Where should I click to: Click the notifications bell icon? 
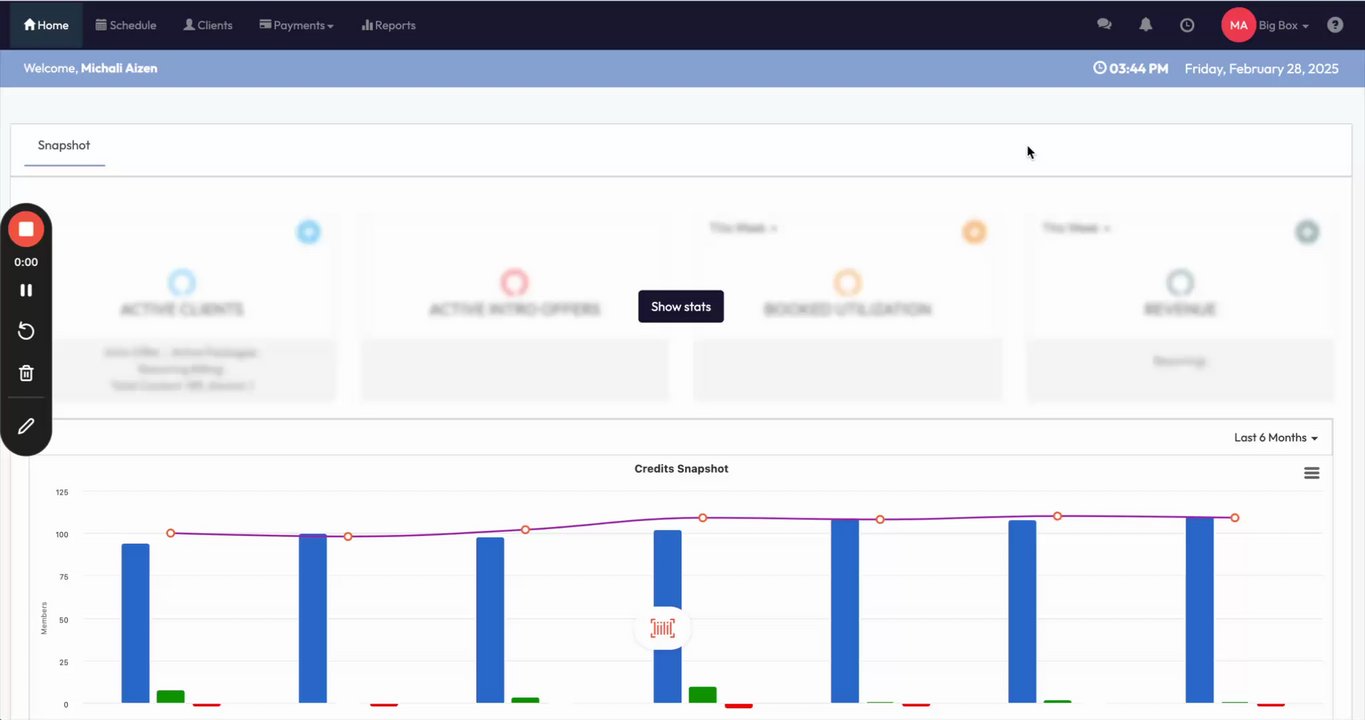(x=1146, y=25)
